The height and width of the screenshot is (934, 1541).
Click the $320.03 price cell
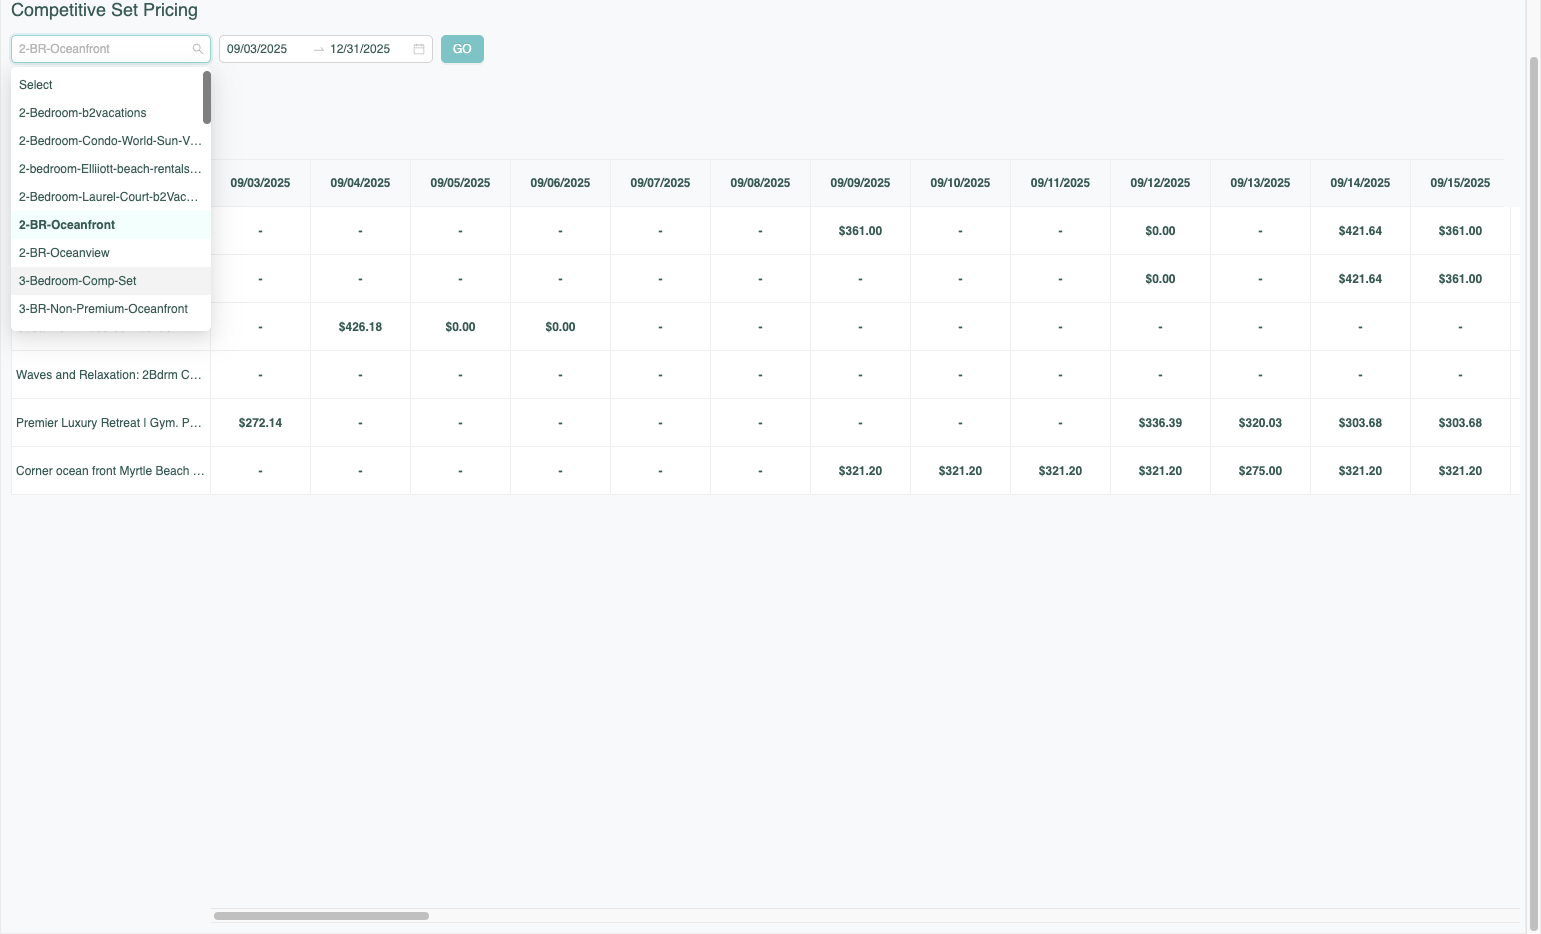pos(1260,423)
